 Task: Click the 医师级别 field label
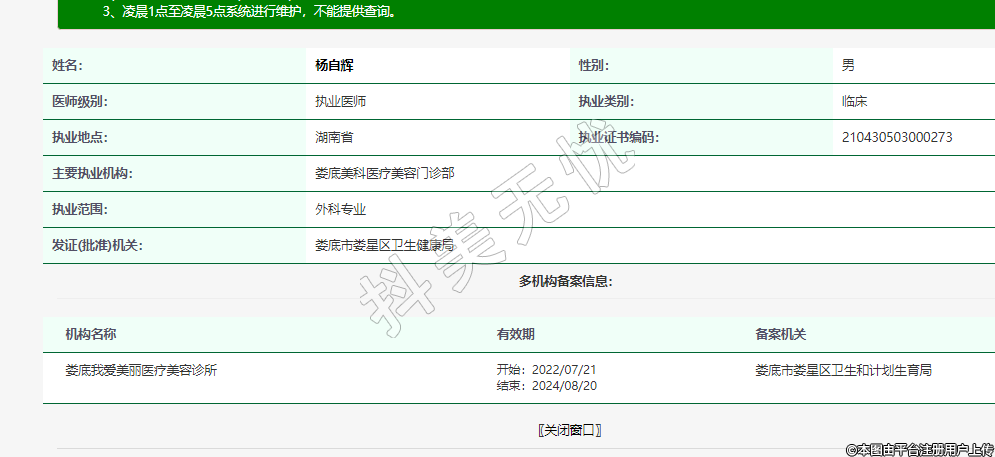(79, 102)
